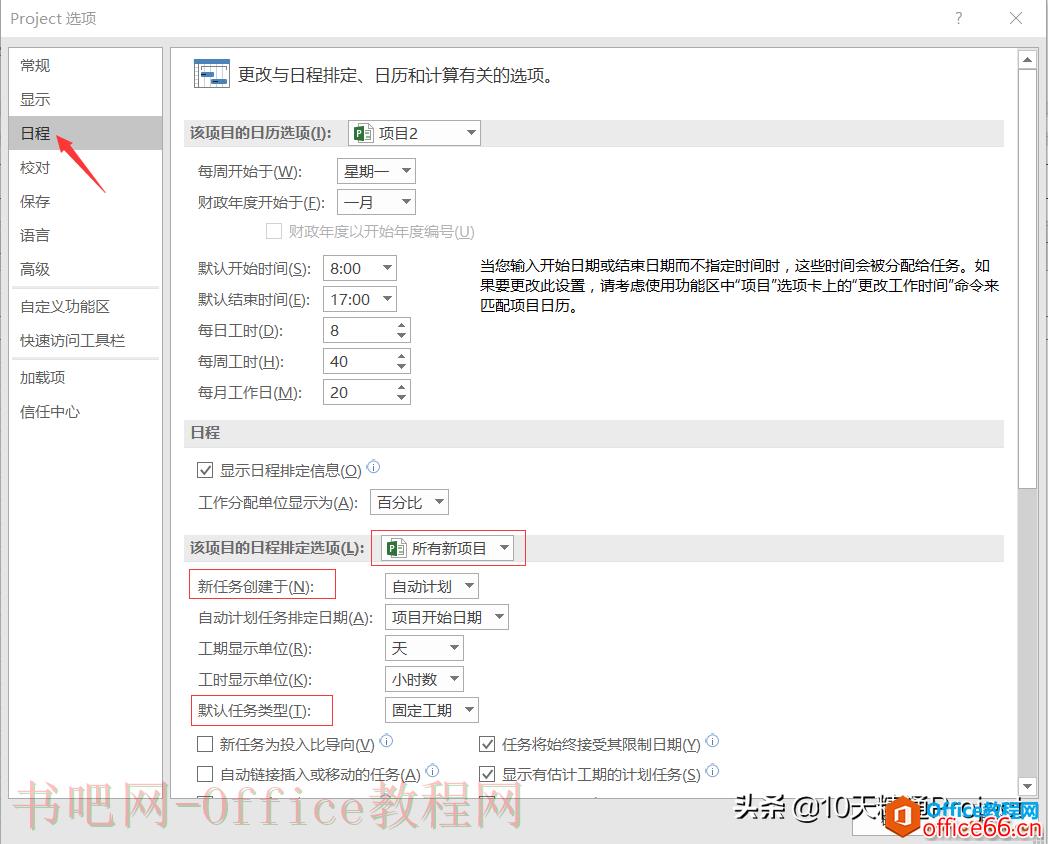
Task: Open the 所有新项目 scheduling options dropdown
Action: pyautogui.click(x=448, y=549)
